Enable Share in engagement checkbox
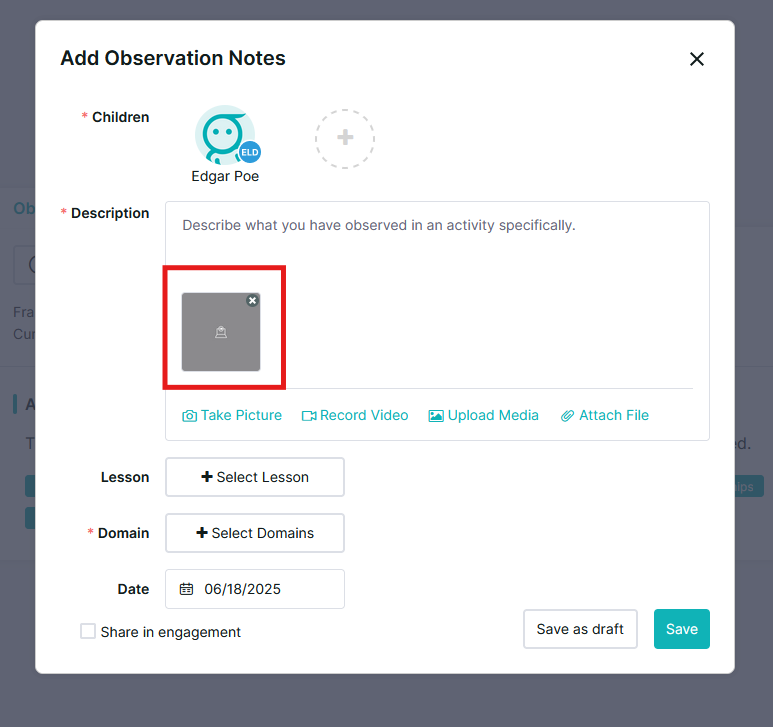The image size is (773, 727). tap(88, 631)
